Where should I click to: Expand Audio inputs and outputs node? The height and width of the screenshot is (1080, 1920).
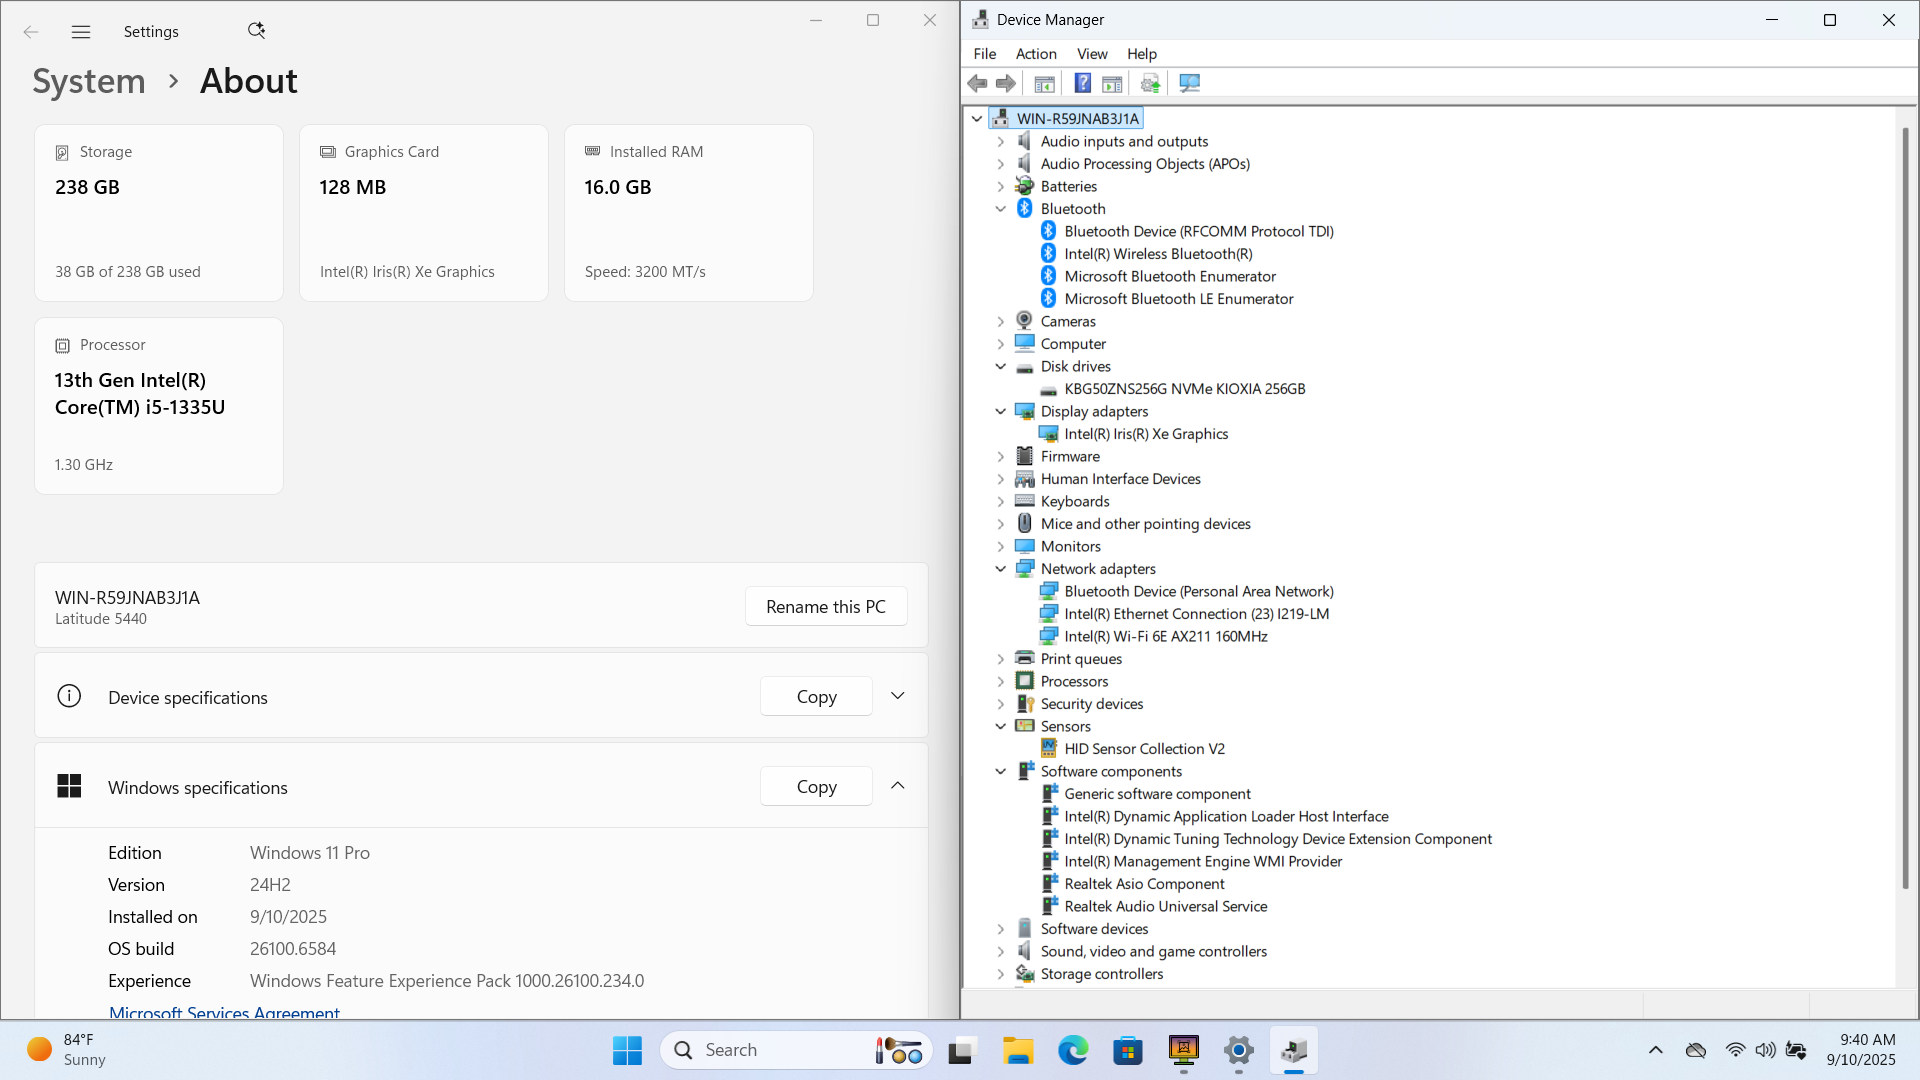click(1001, 142)
